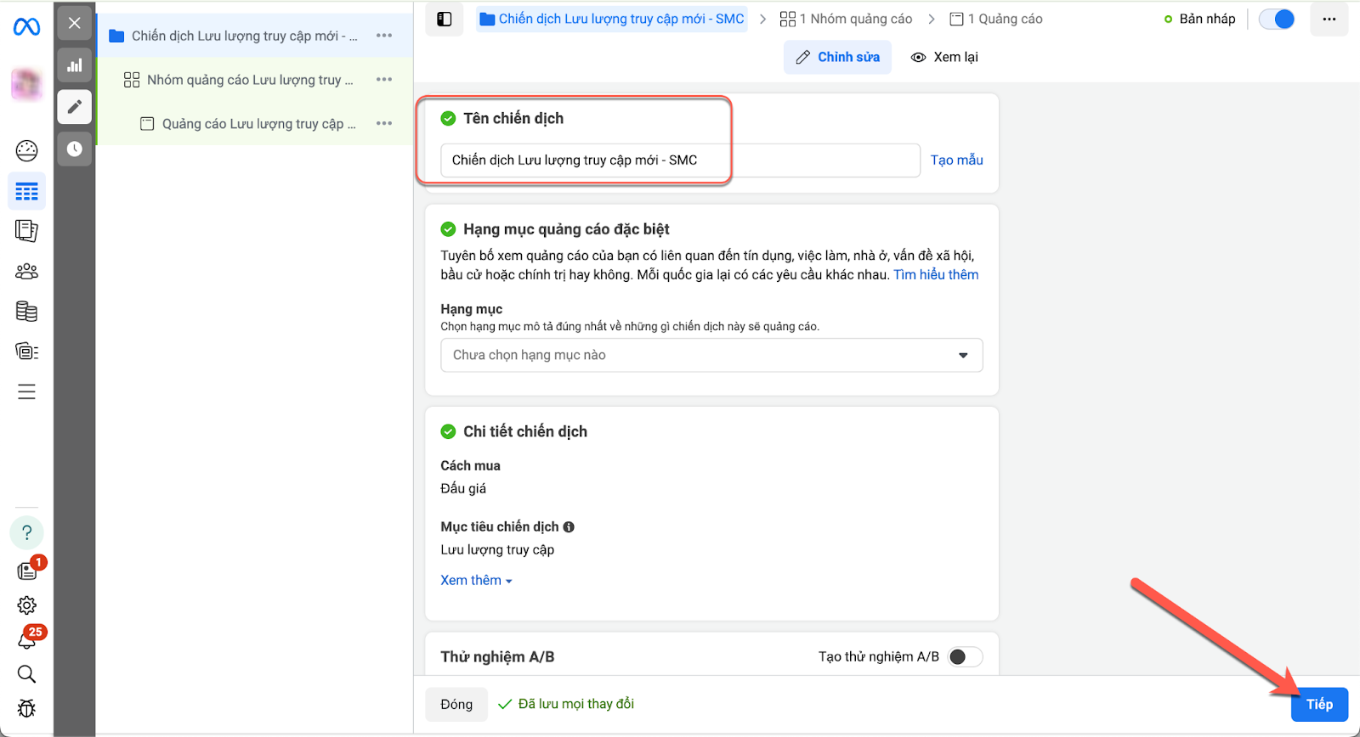This screenshot has width=1360, height=737.
Task: Open the settings gear icon
Action: click(x=27, y=605)
